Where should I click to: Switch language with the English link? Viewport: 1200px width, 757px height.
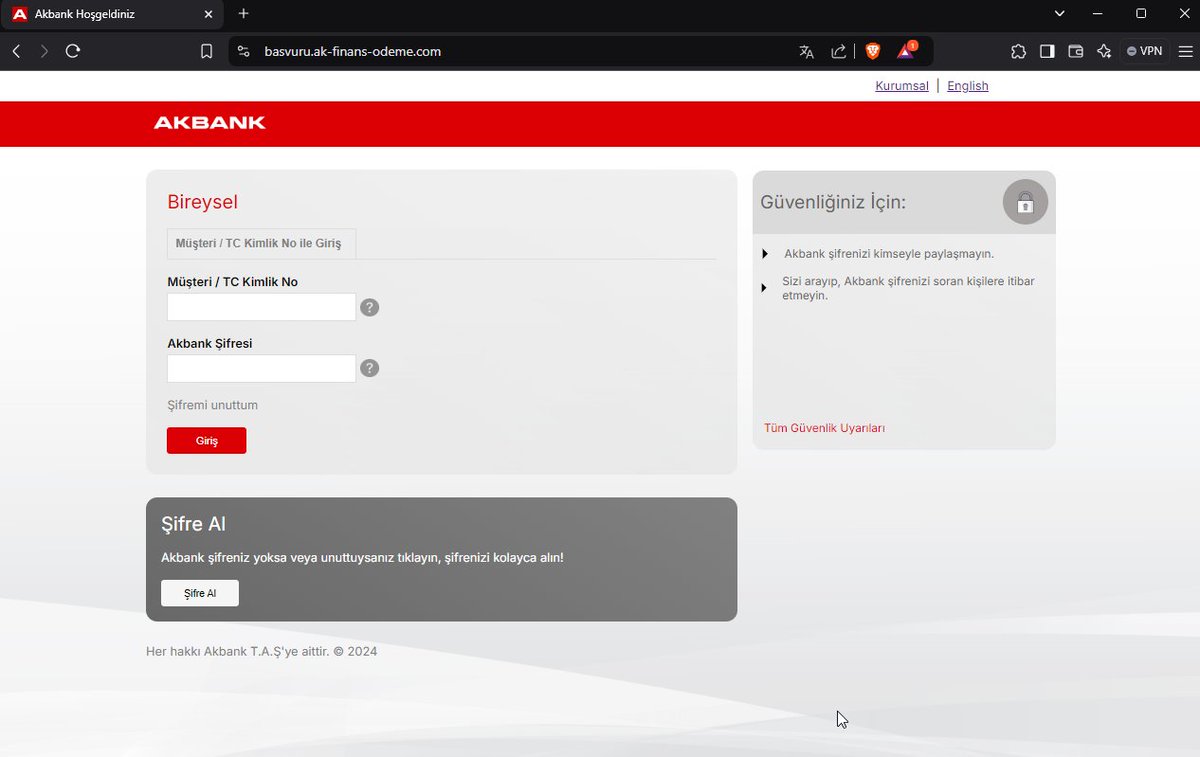click(967, 86)
